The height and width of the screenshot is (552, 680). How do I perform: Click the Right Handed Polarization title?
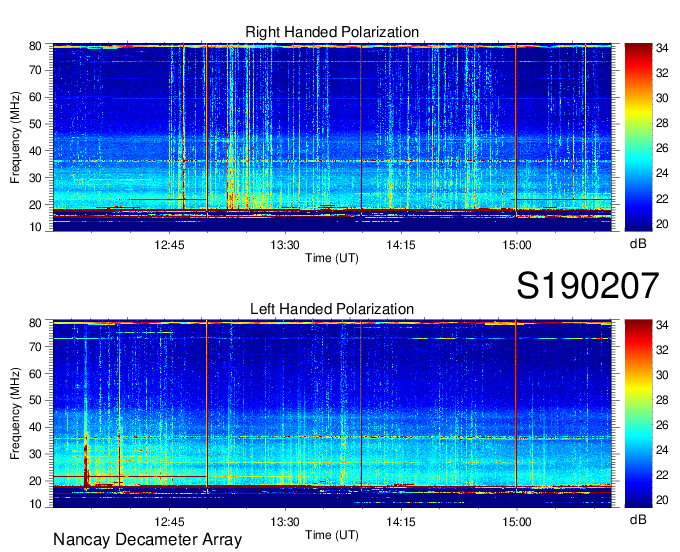point(332,32)
